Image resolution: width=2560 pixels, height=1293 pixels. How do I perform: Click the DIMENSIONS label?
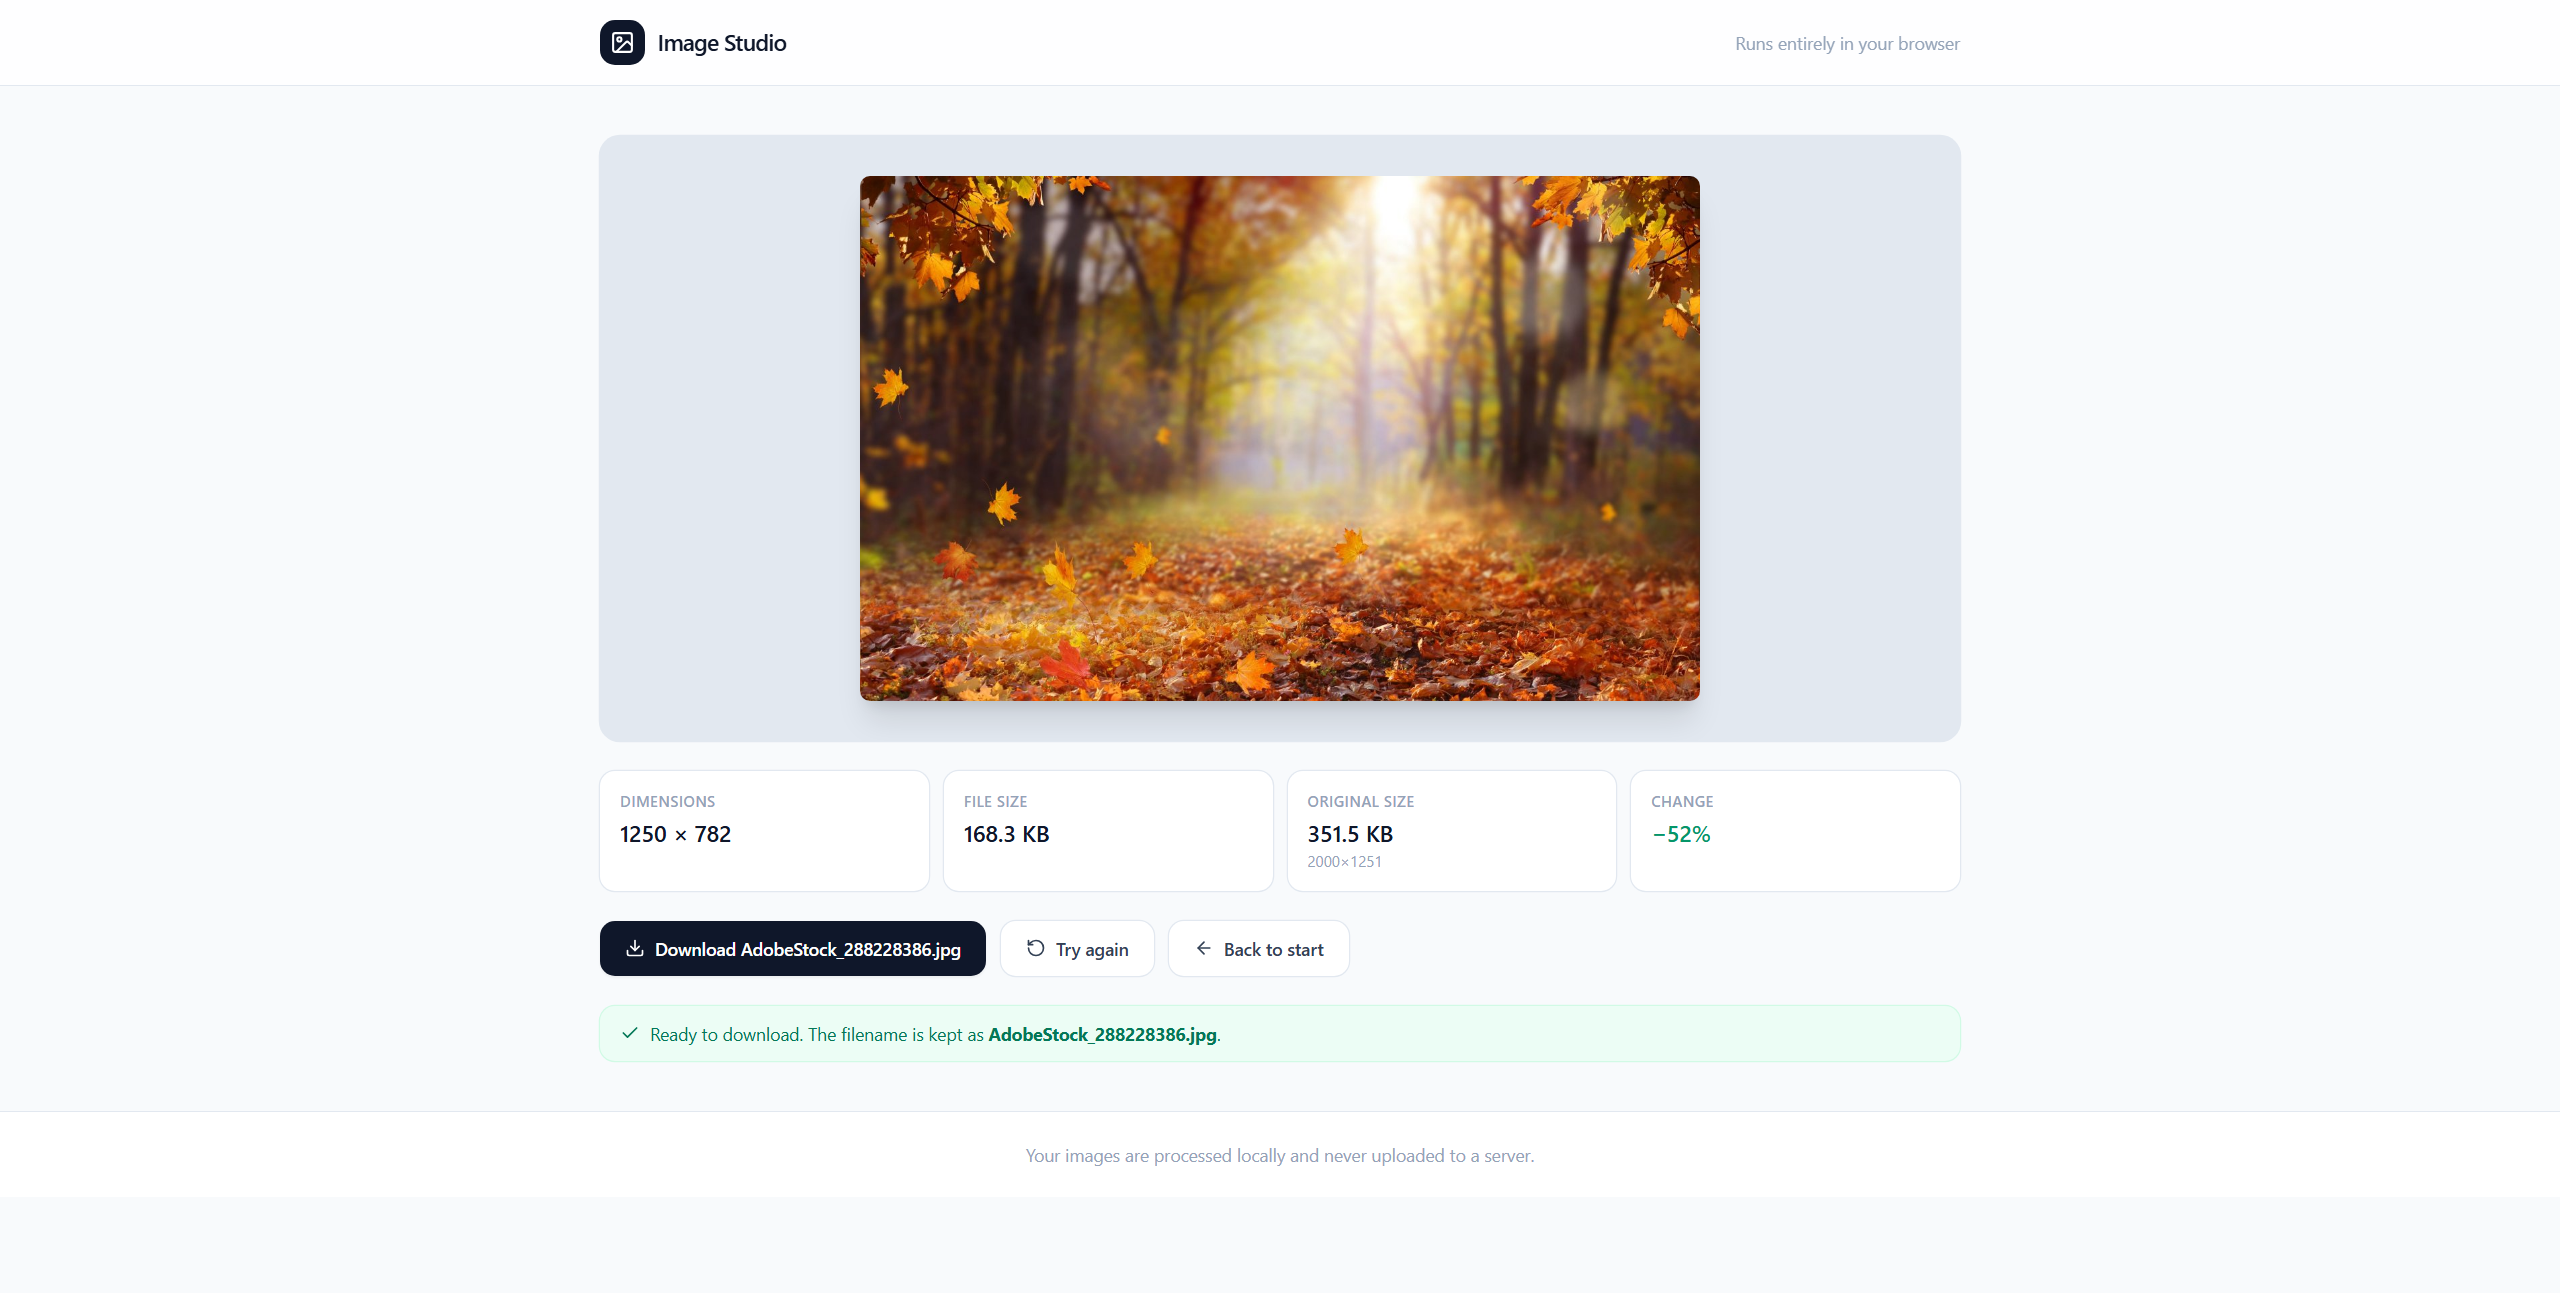[x=667, y=801]
